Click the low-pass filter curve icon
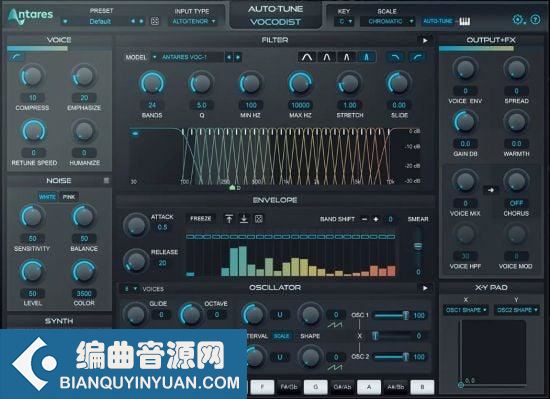The width and height of the screenshot is (550, 399). point(395,57)
